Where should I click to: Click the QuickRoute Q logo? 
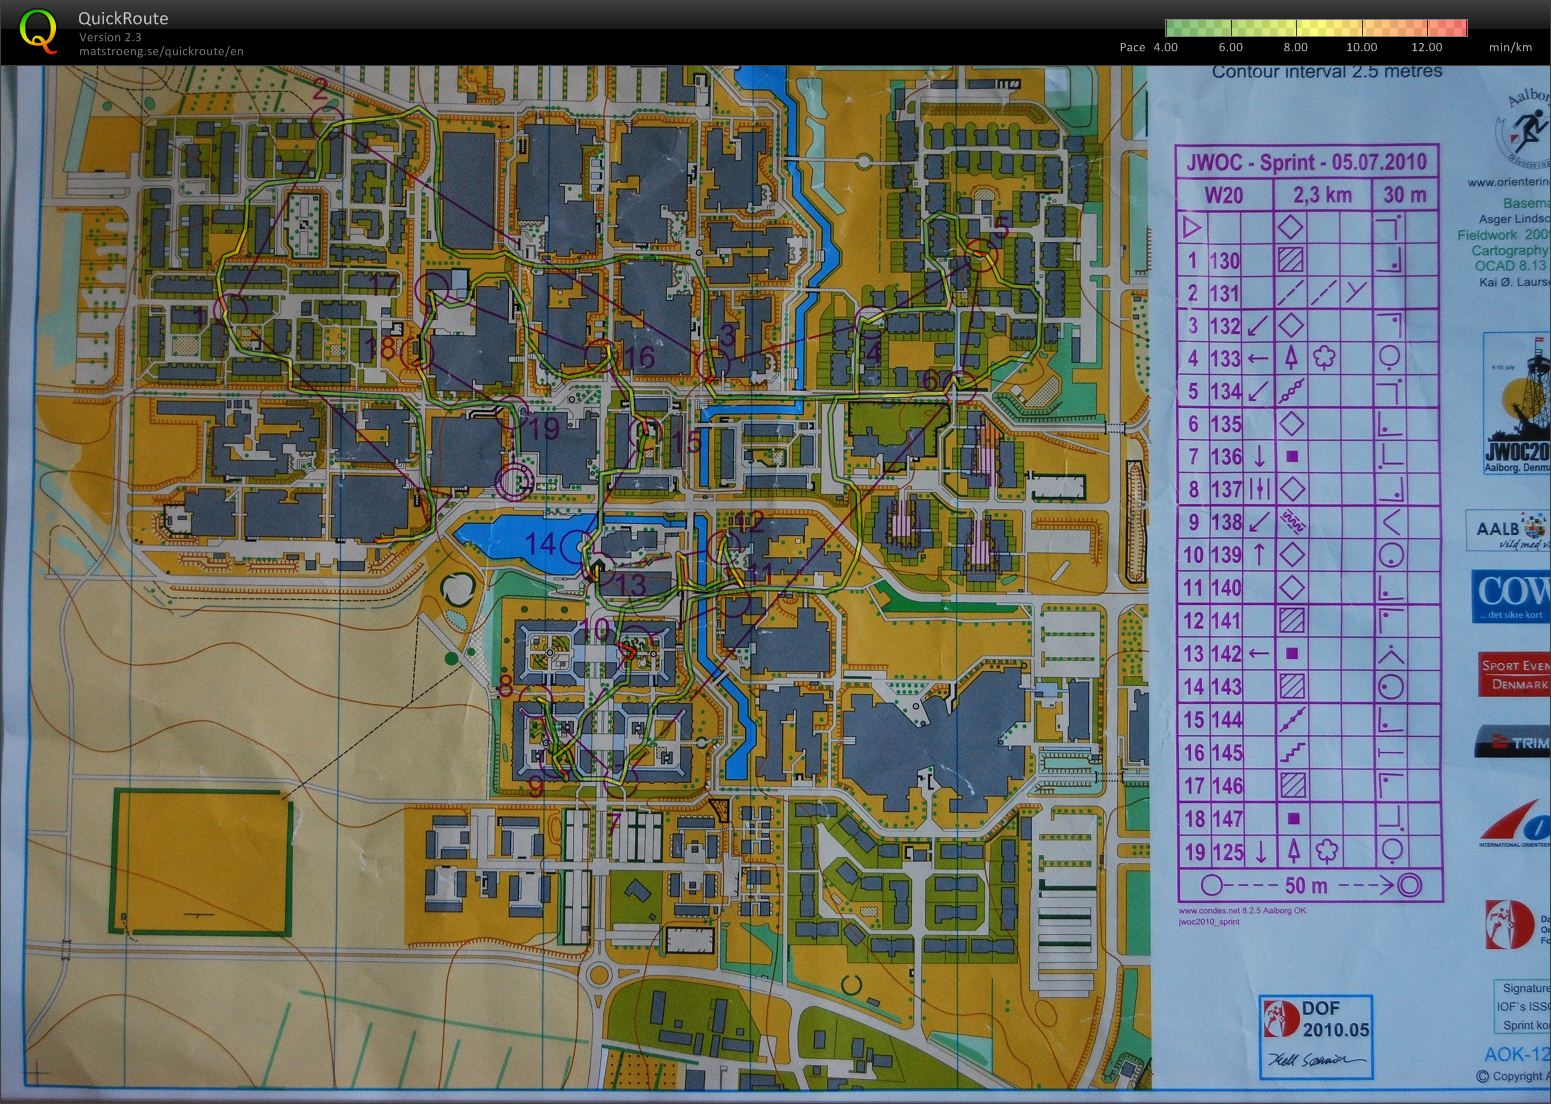[38, 31]
